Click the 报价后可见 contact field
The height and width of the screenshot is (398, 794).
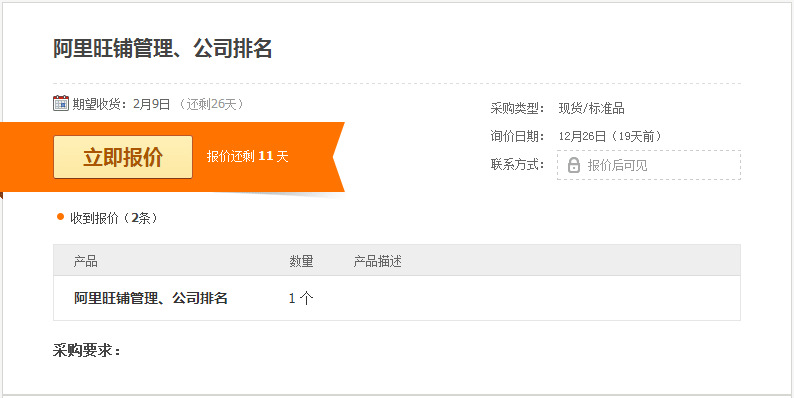pos(649,165)
